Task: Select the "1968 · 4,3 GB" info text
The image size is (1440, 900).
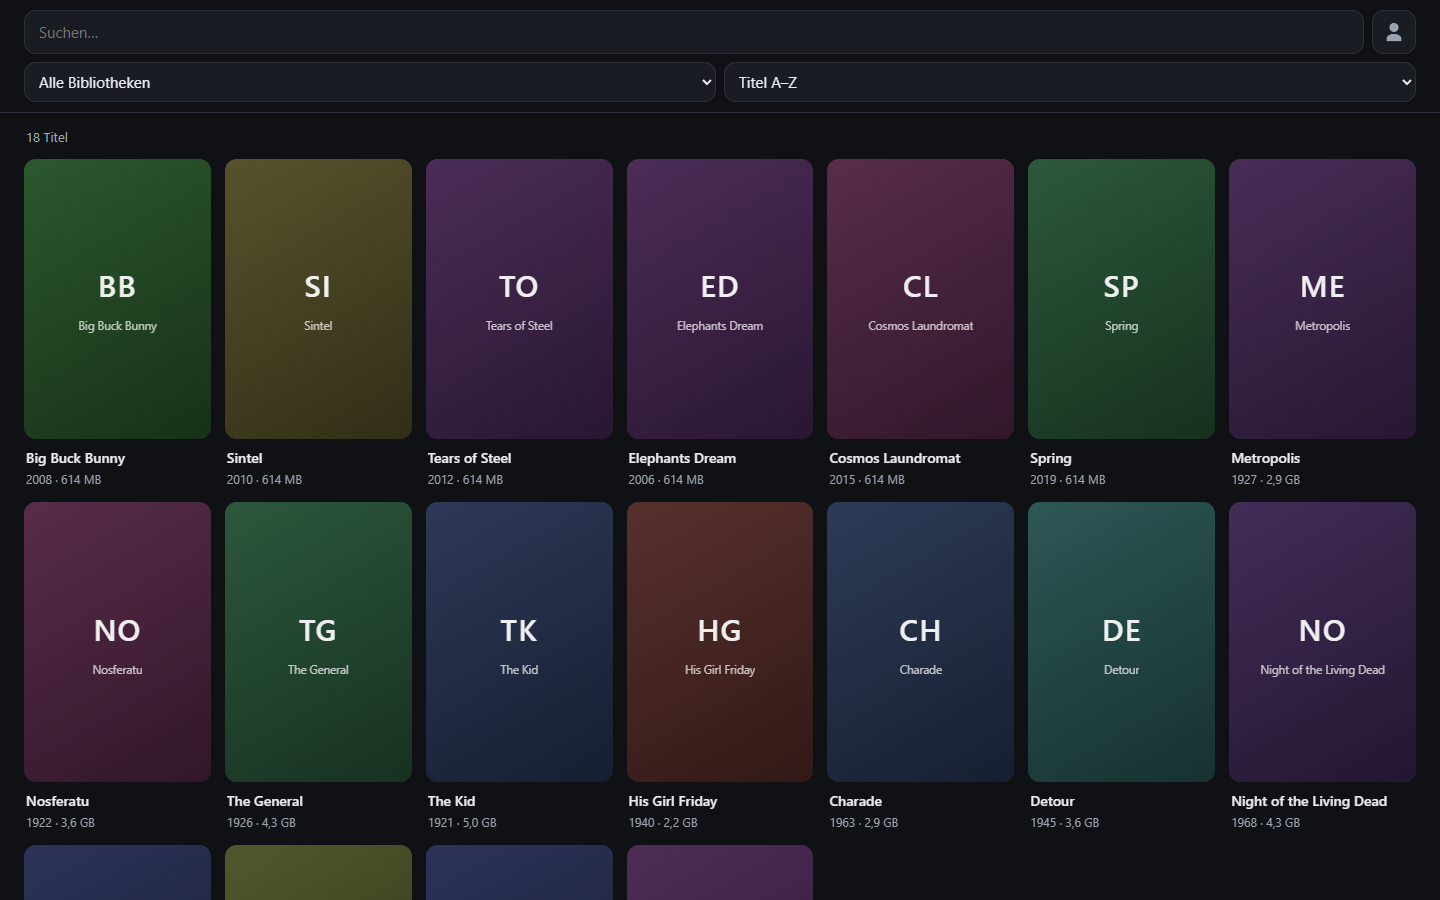Action: pyautogui.click(x=1266, y=823)
